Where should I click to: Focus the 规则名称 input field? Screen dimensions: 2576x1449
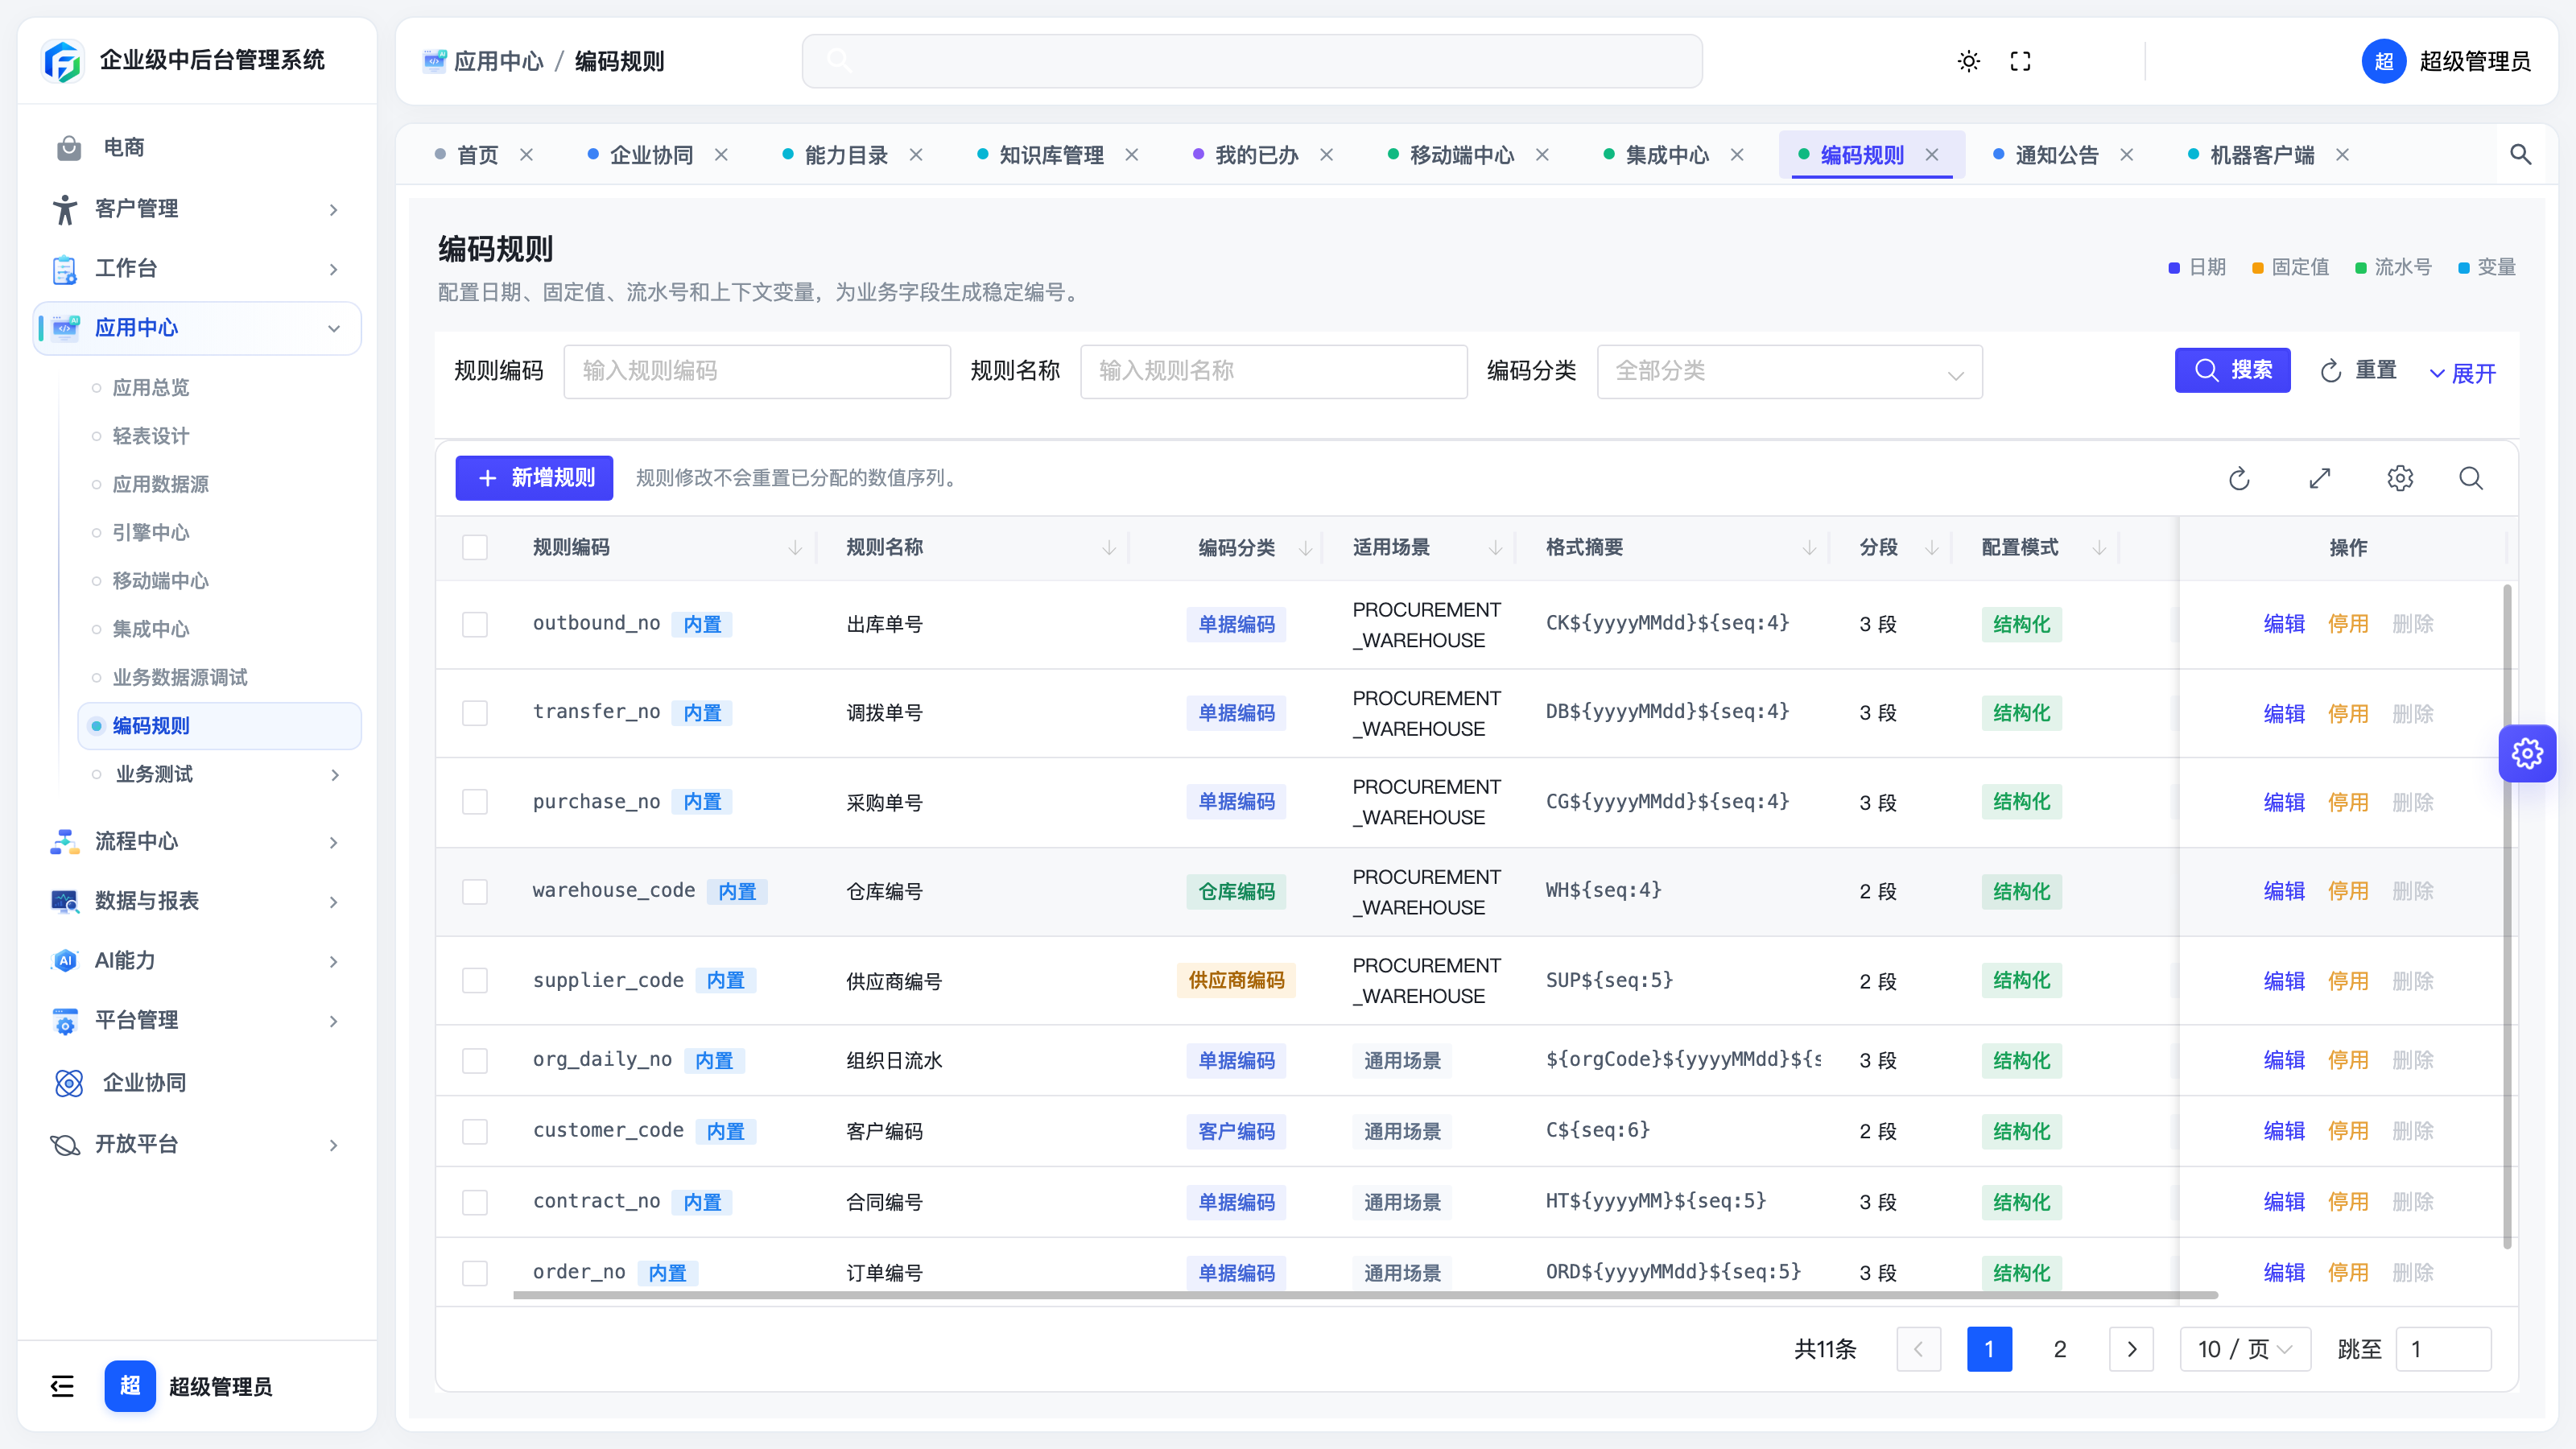1273,372
